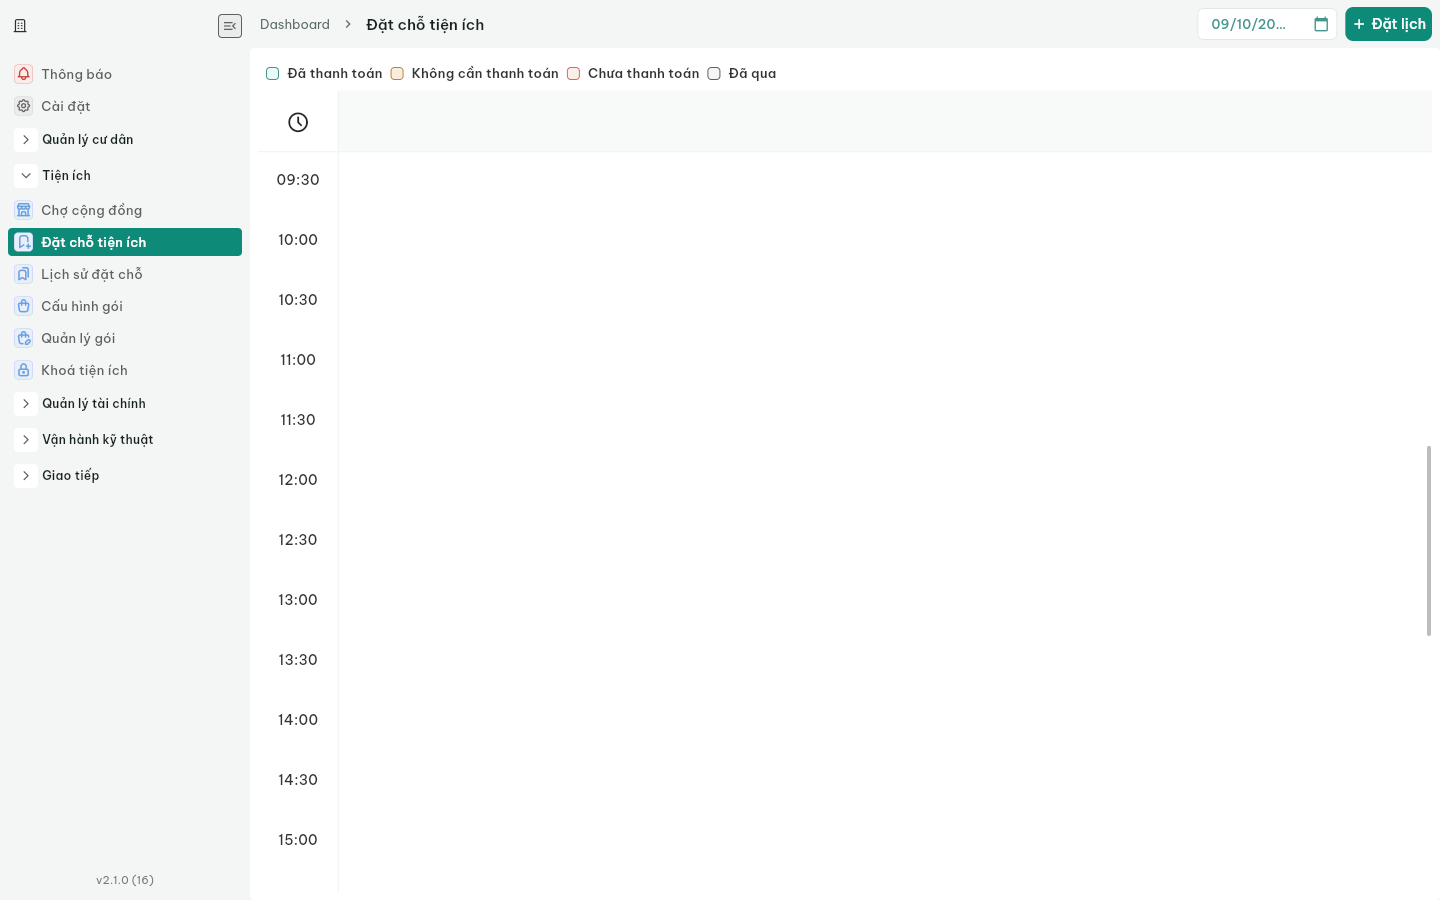Toggle the Đã thanh toán checkbox
Screen dimensions: 1440x900
coord(272,73)
